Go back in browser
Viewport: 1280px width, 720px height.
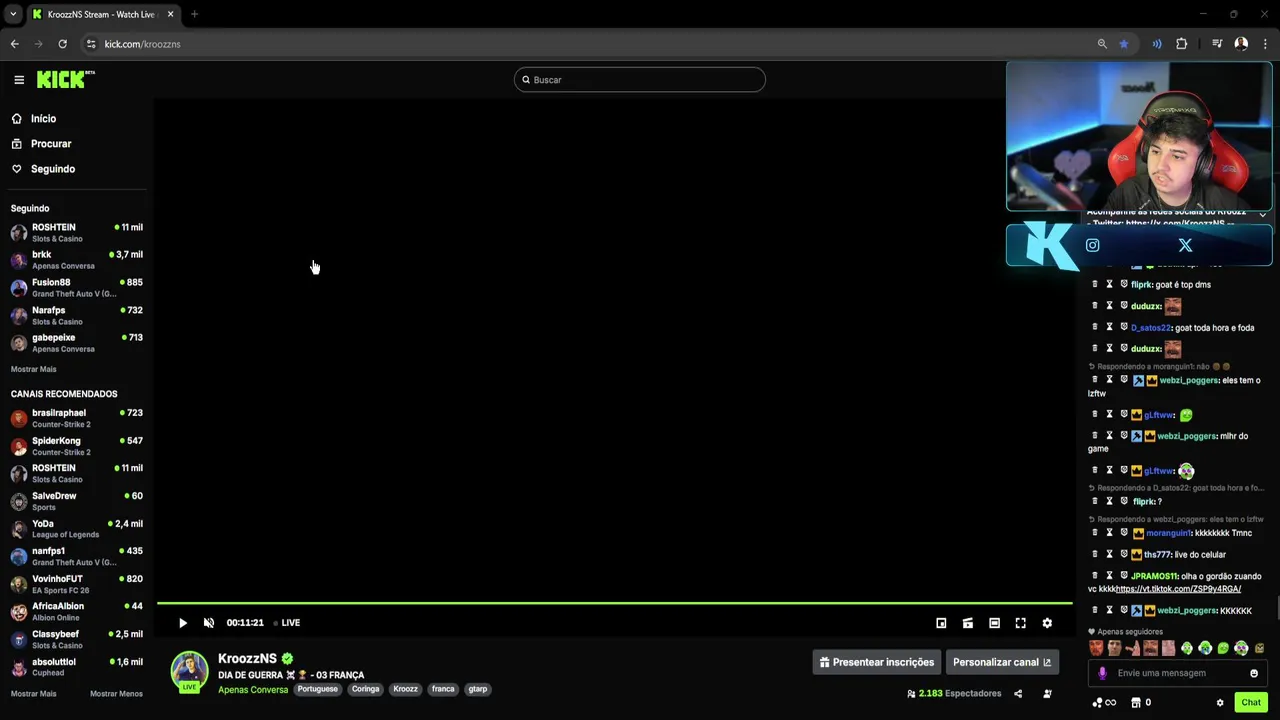pyautogui.click(x=15, y=44)
